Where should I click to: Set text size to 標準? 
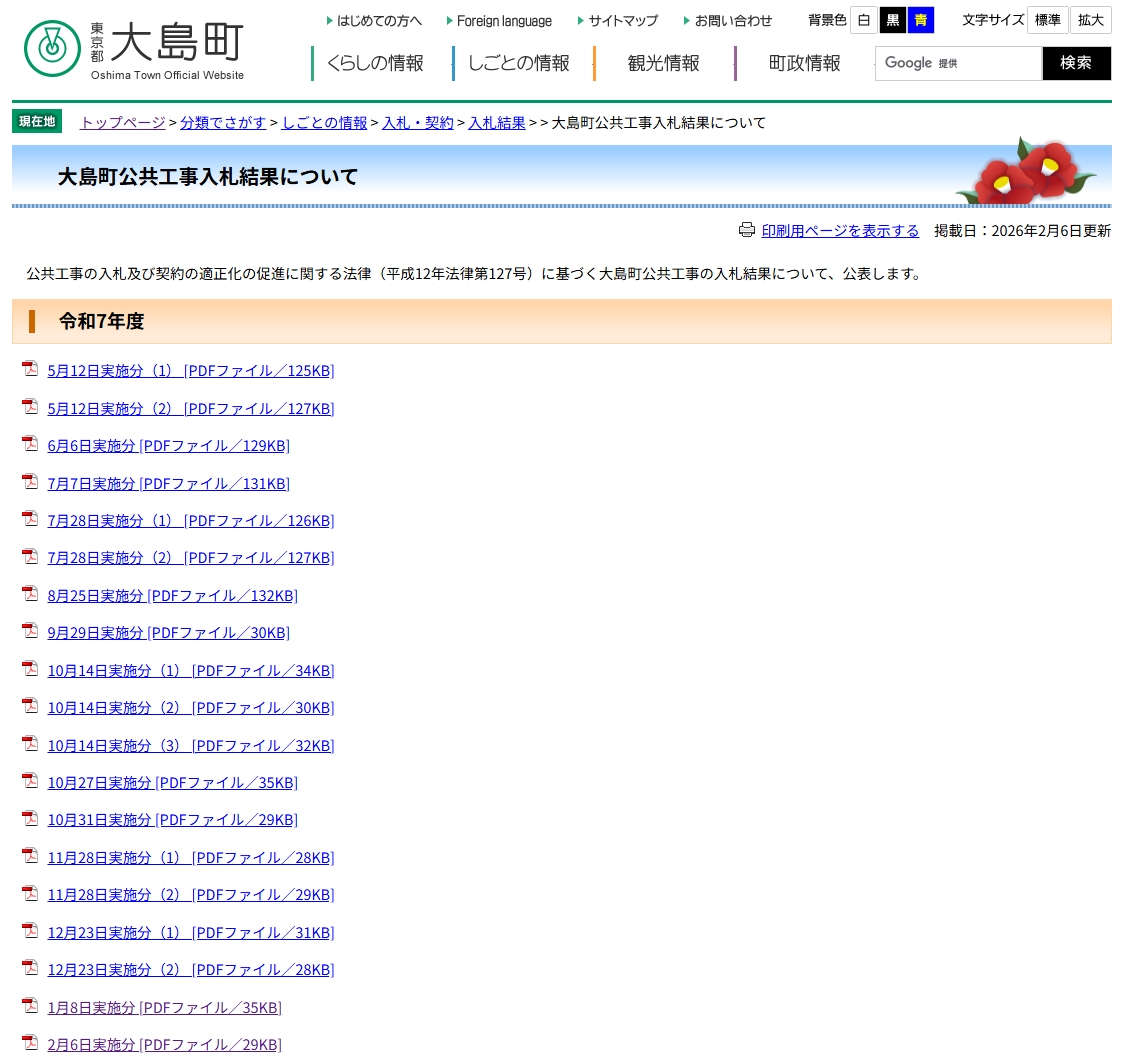[1047, 20]
